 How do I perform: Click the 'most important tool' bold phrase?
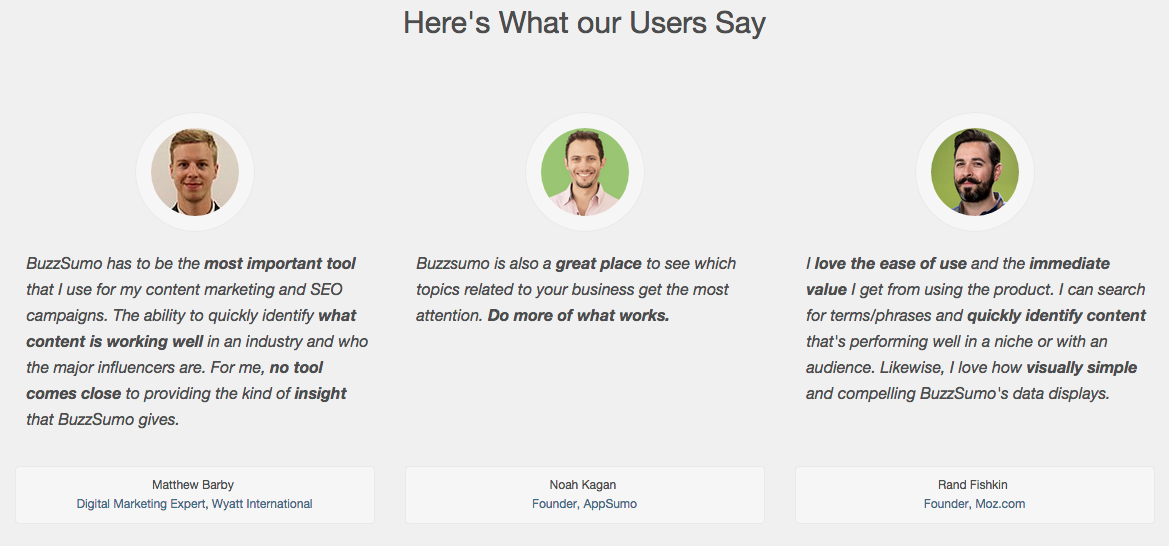click(280, 263)
